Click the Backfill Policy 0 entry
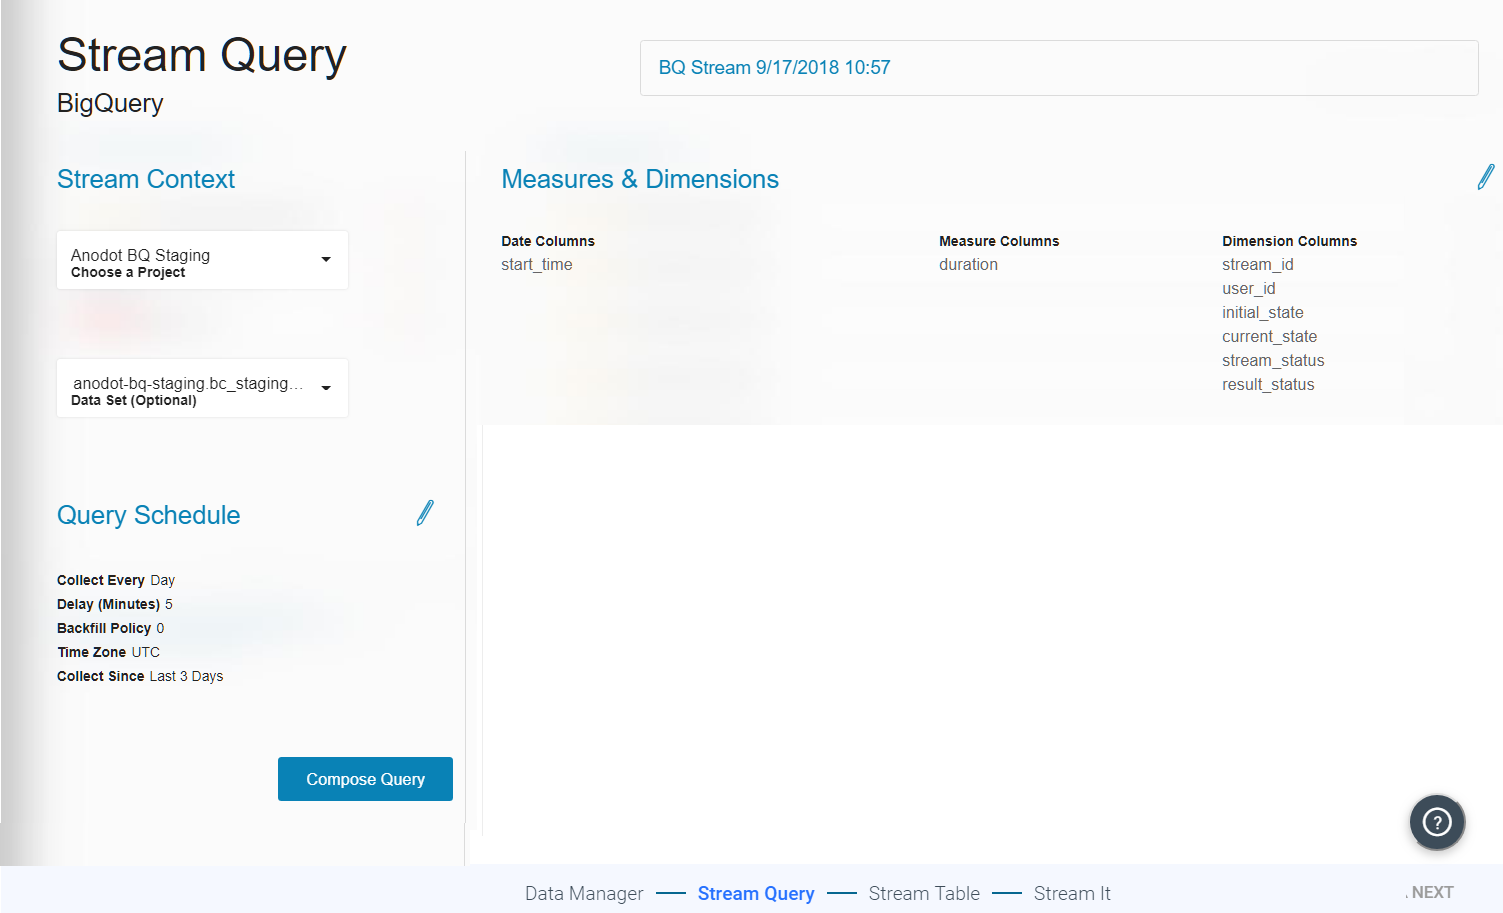The height and width of the screenshot is (913, 1503). pyautogui.click(x=111, y=628)
